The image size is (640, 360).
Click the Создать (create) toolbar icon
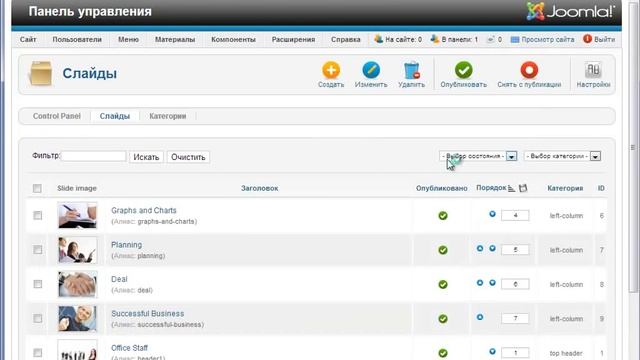331,70
